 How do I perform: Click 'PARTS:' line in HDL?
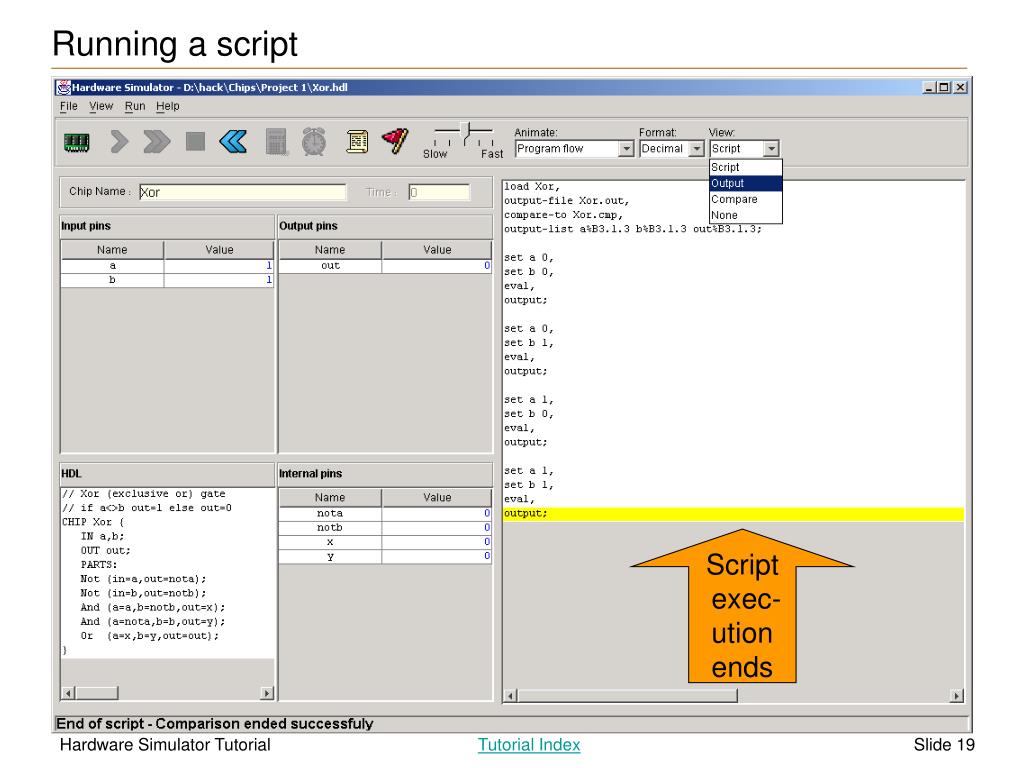(99, 565)
